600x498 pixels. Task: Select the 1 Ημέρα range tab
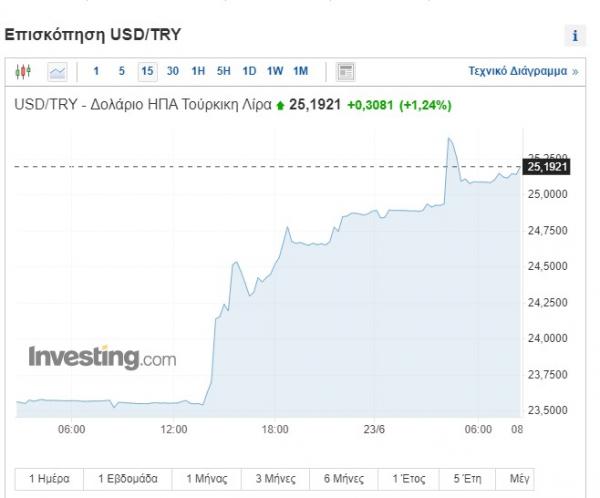49,479
